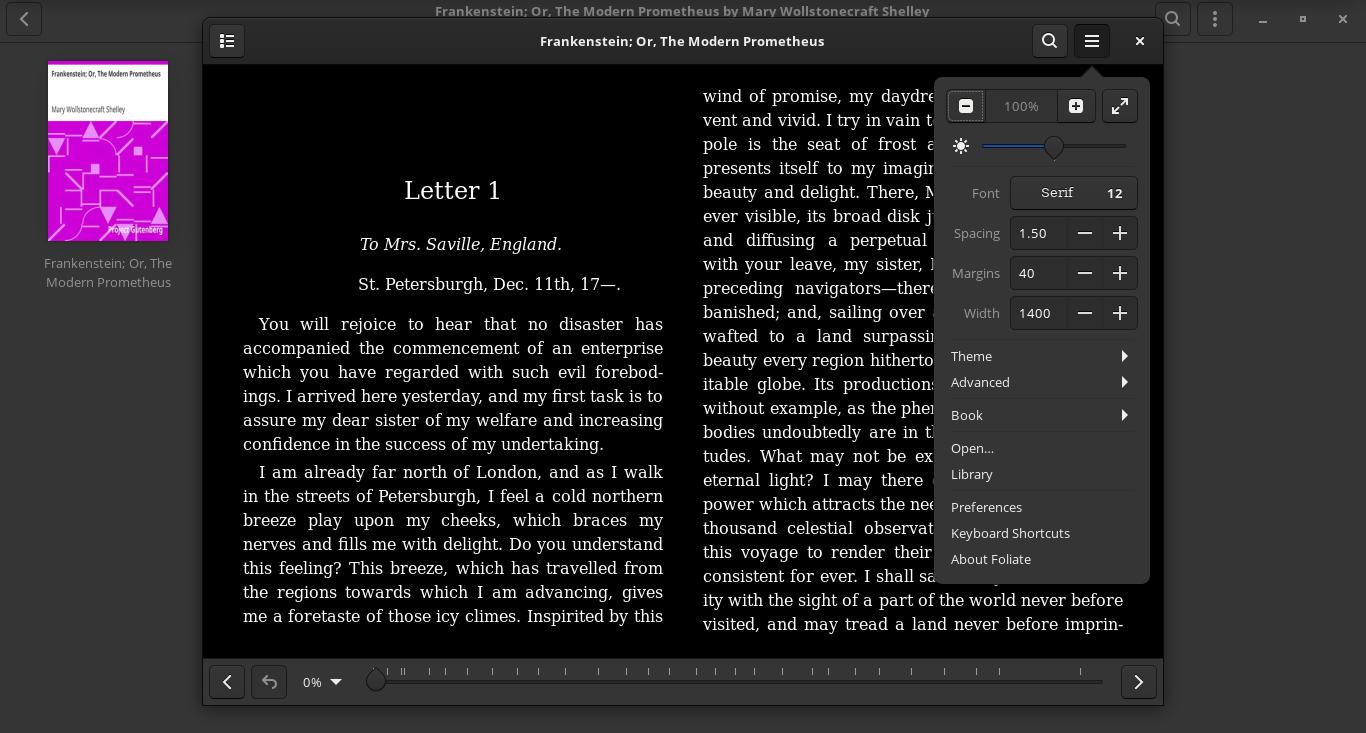The image size is (1366, 733).
Task: Click the library book title label
Action: click(108, 273)
